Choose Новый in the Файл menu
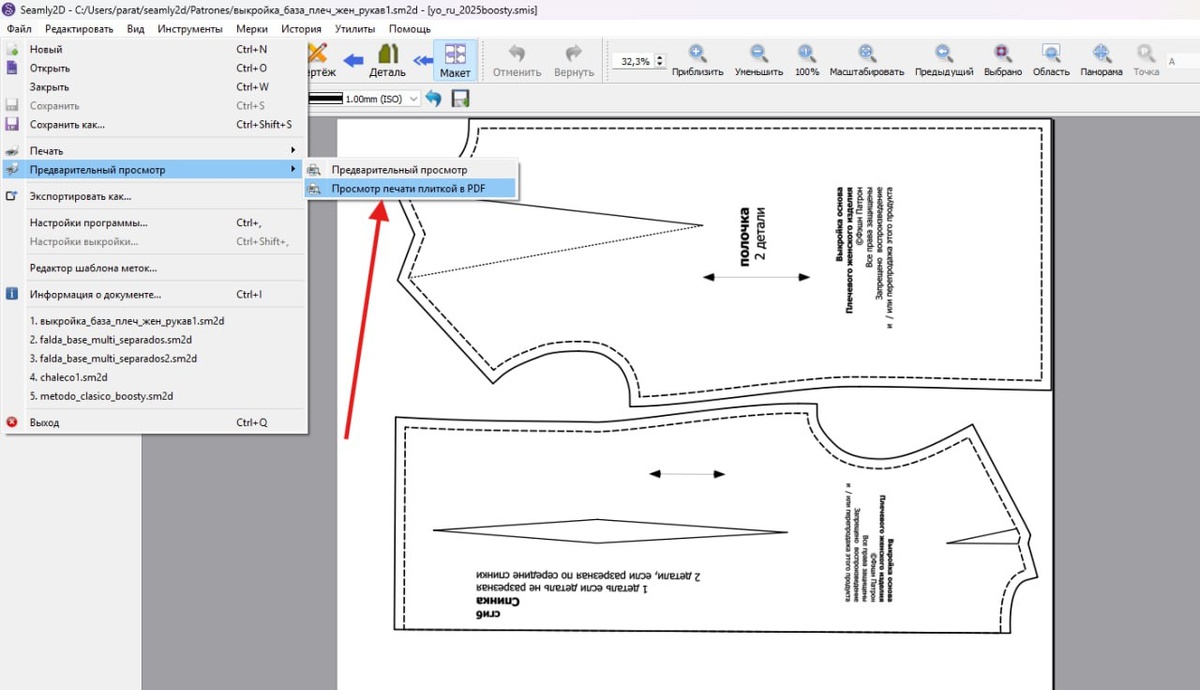Viewport: 1200px width, 690px height. coord(154,49)
